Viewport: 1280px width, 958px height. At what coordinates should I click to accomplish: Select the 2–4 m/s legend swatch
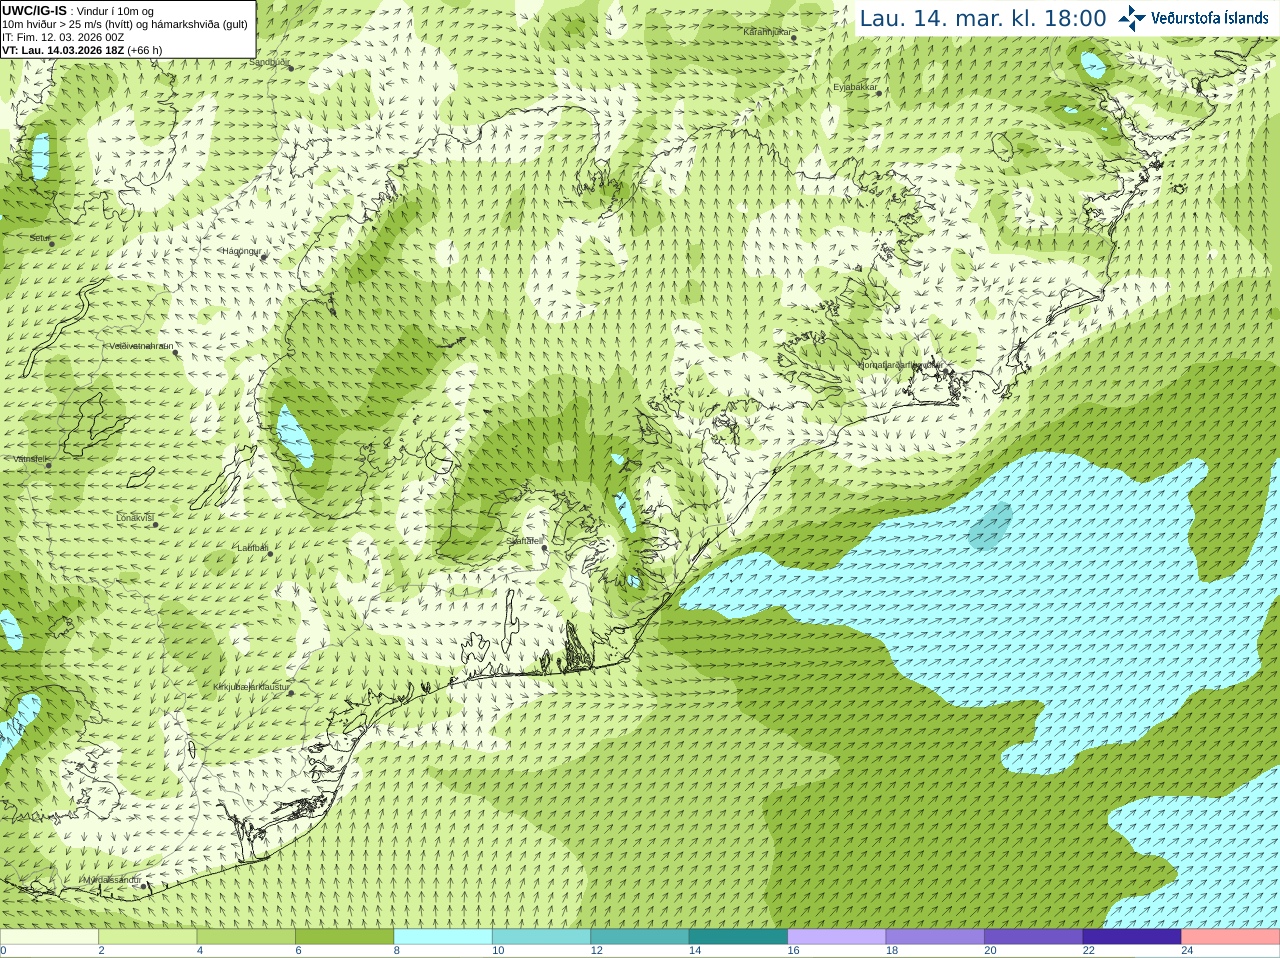coord(147,937)
